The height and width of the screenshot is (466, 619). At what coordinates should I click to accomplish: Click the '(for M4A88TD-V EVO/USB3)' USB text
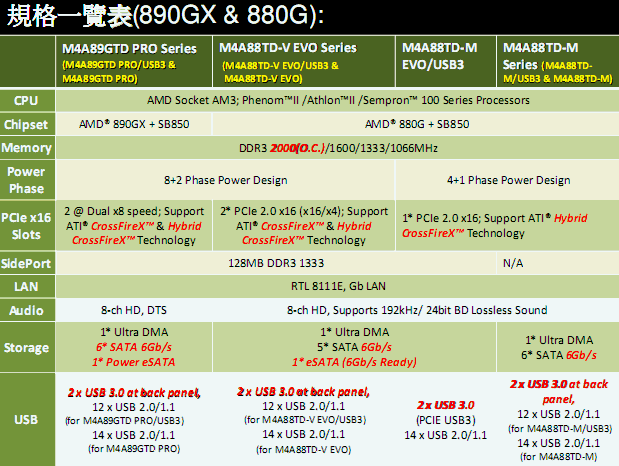pyautogui.click(x=305, y=420)
